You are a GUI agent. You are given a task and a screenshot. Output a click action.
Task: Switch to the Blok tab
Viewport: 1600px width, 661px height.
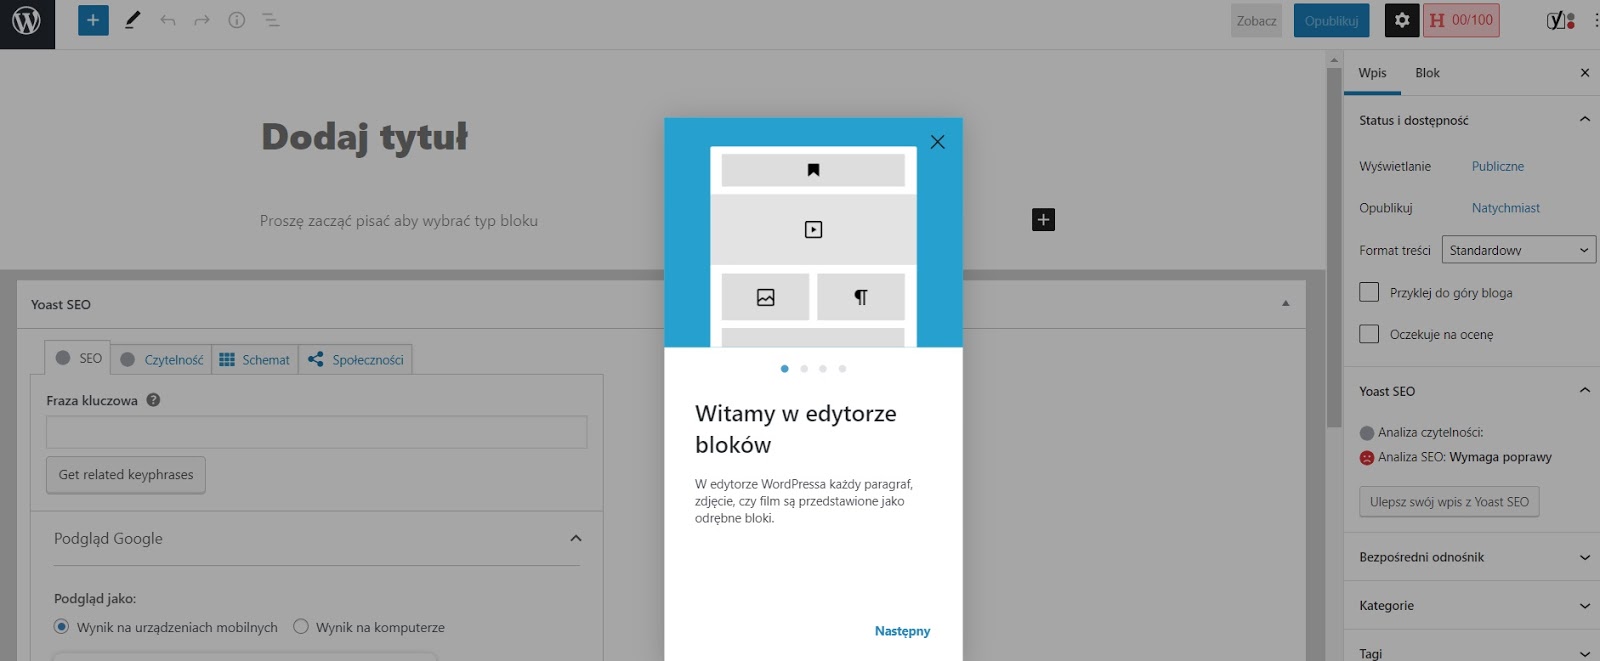[1427, 73]
